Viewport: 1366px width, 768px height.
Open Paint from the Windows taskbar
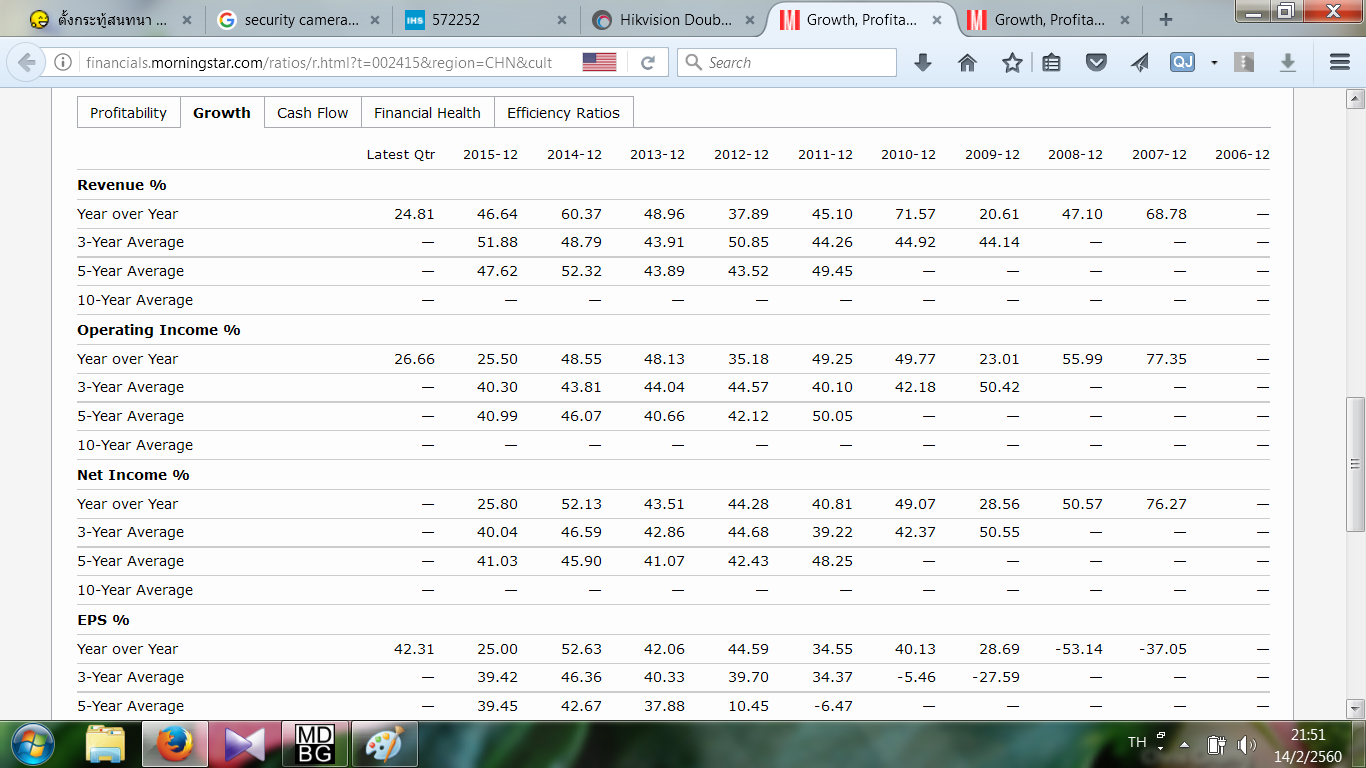click(385, 745)
